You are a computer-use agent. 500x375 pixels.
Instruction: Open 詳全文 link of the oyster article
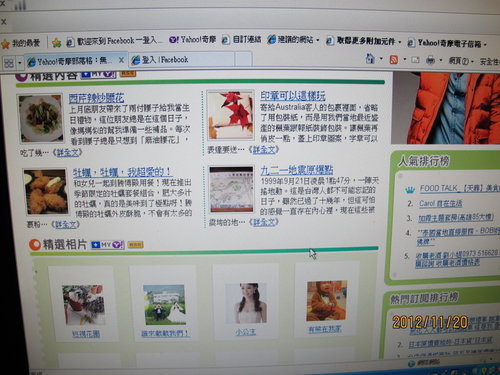click(66, 224)
